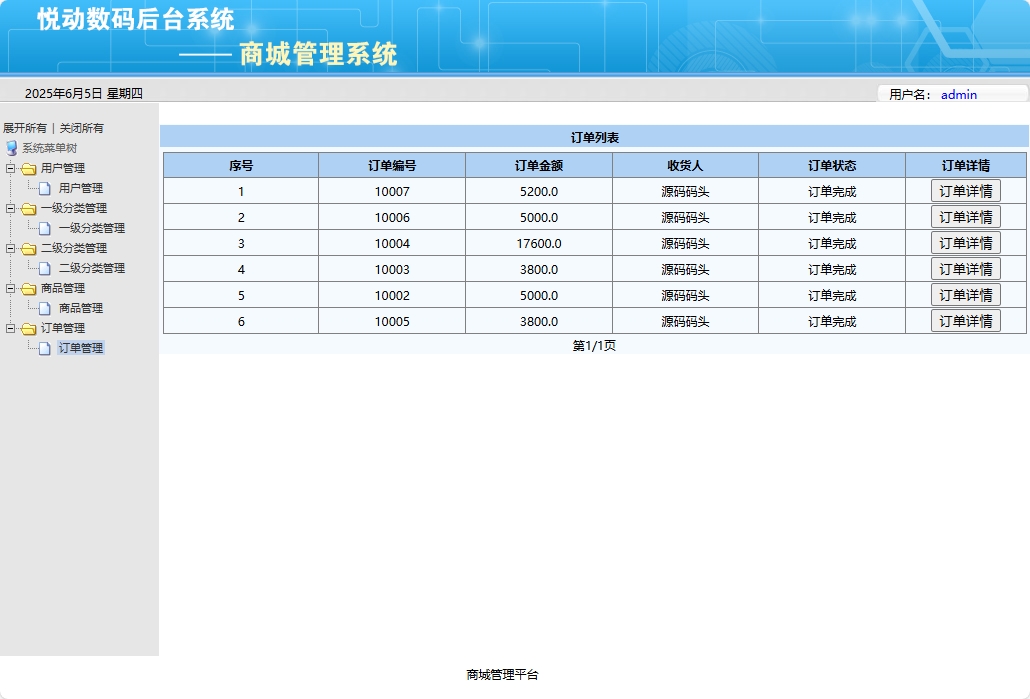Screen dimensions: 1030x699
Task: Open the 一级分类管理 child page link
Action: point(92,228)
